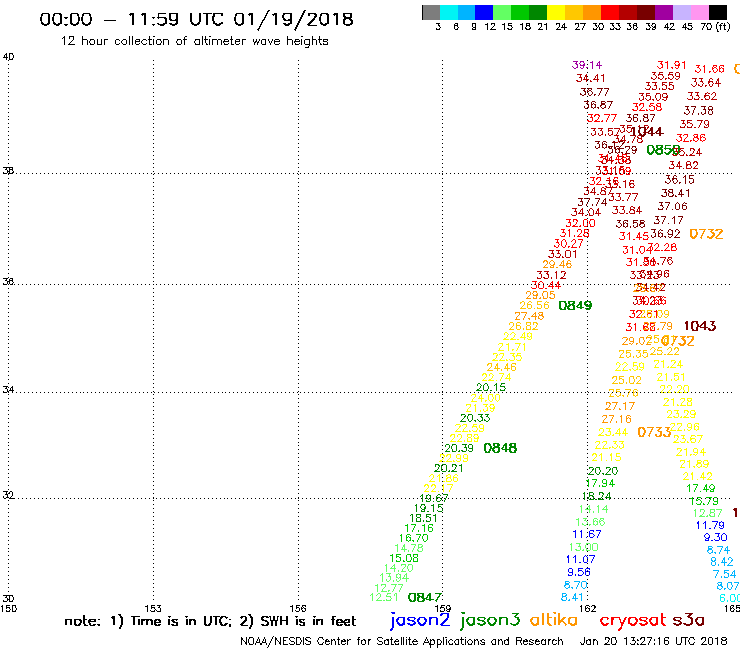740x650 pixels.
Task: Click the green wave height value '20.15'
Action: [x=491, y=388]
